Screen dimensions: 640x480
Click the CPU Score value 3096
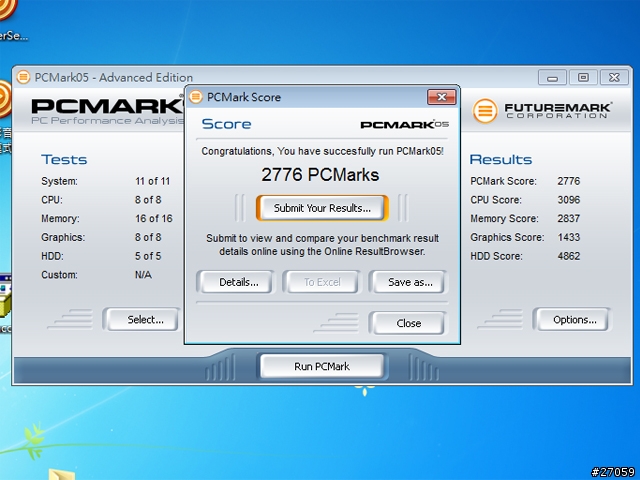pyautogui.click(x=569, y=200)
